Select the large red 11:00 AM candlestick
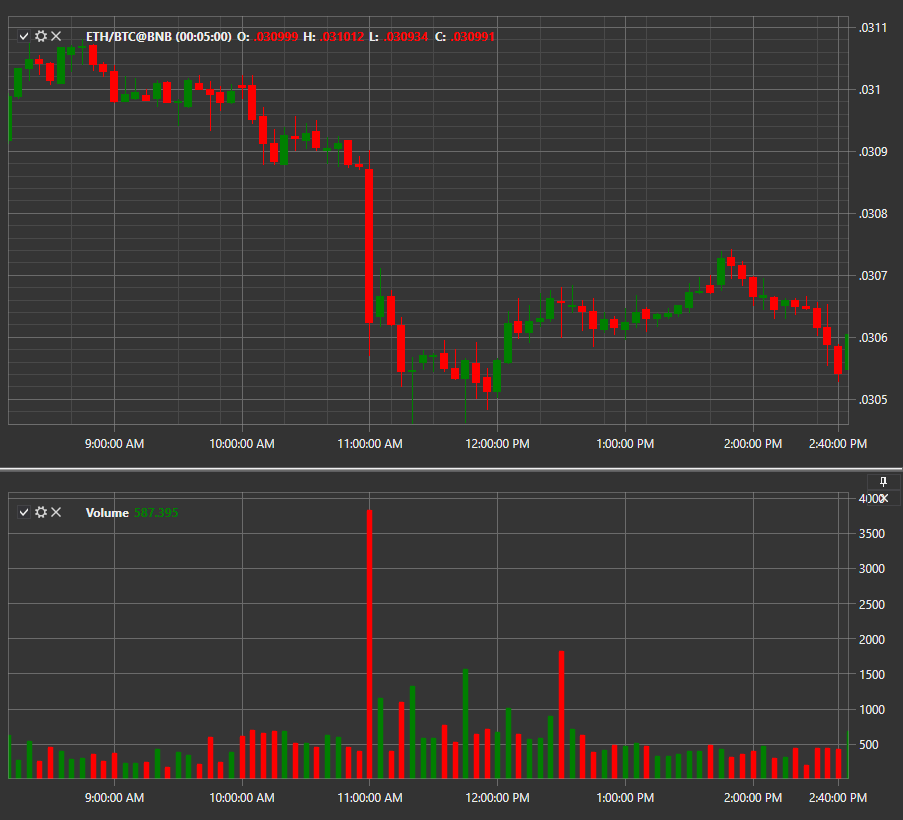This screenshot has height=820, width=903. click(x=369, y=246)
